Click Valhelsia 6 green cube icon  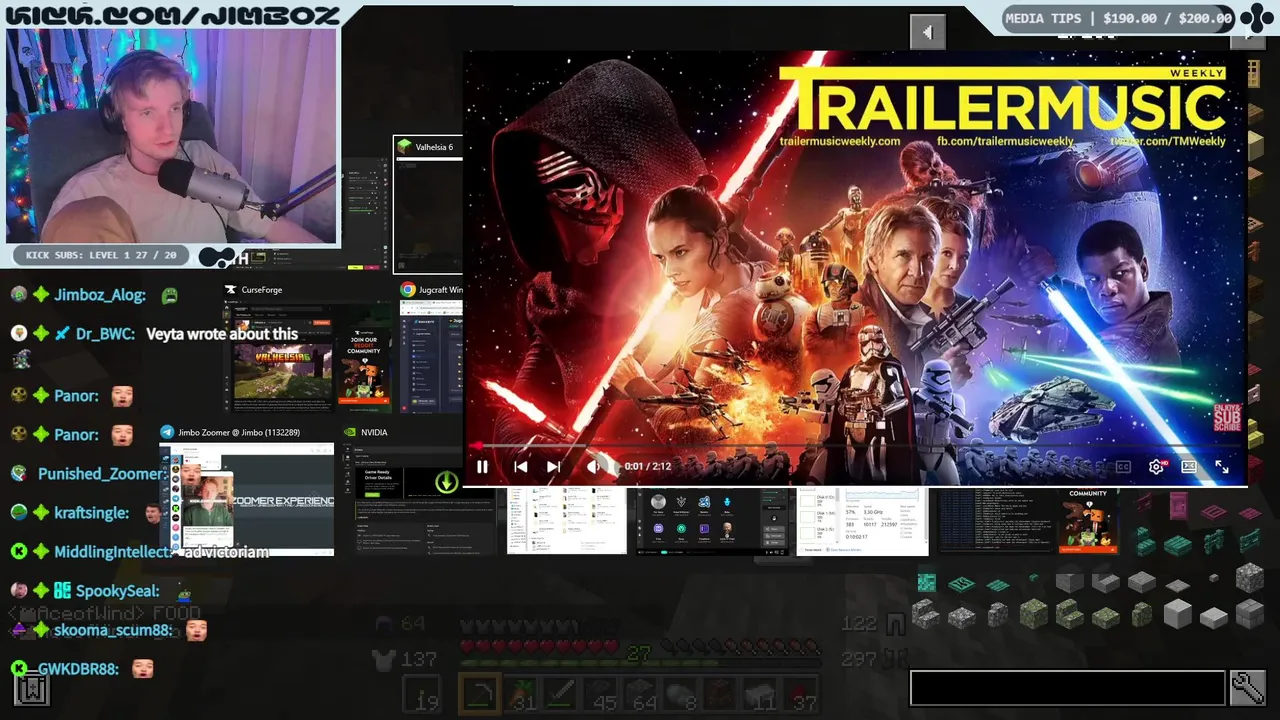pos(404,147)
